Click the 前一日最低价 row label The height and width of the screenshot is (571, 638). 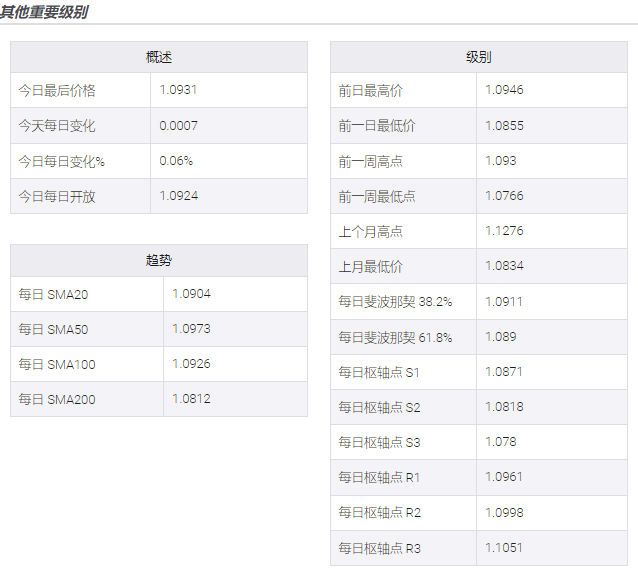376,126
